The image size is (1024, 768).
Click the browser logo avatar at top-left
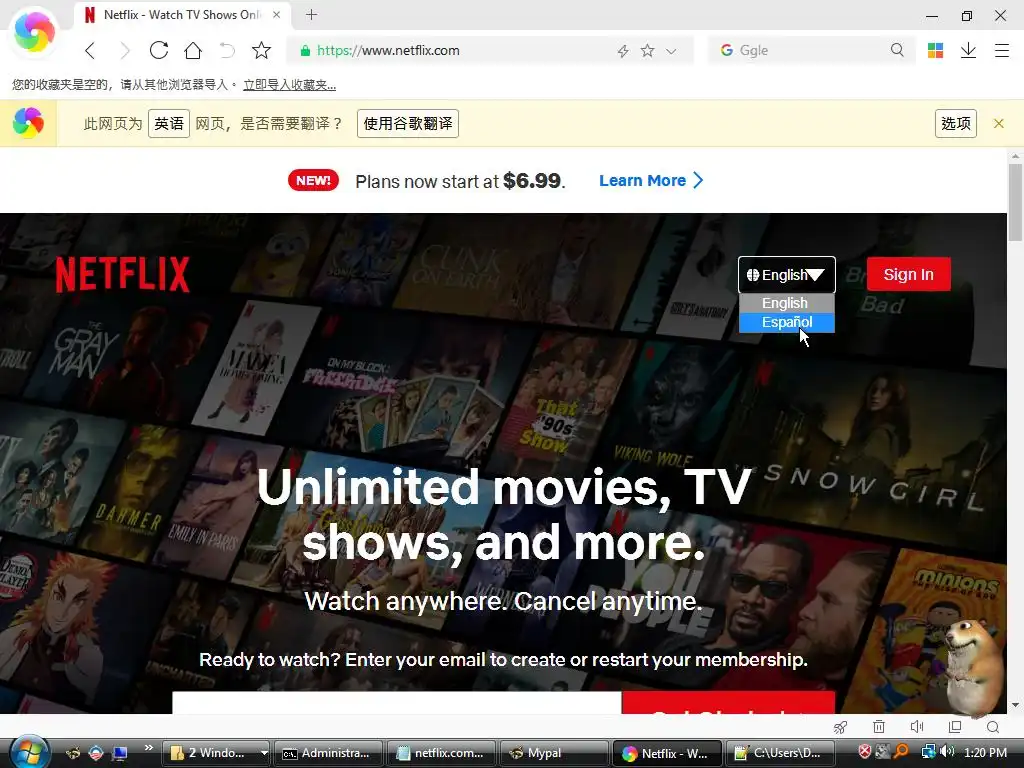coord(34,31)
